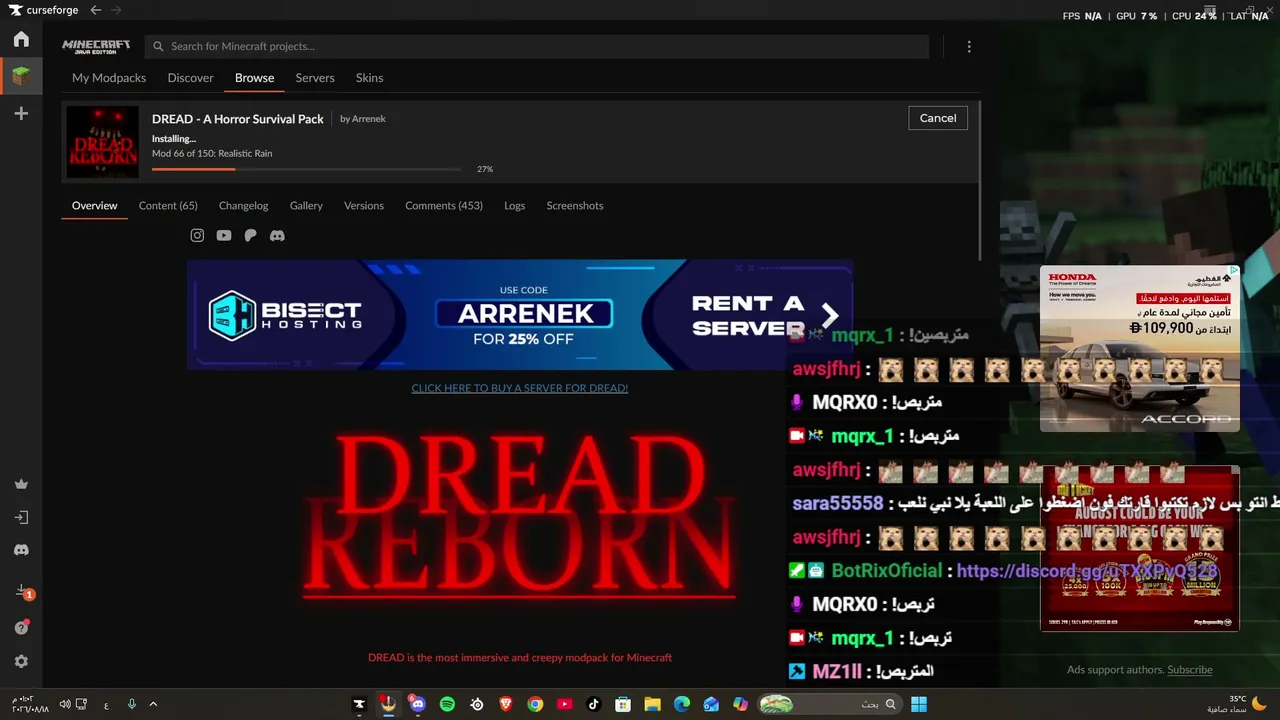Select the Browse tab
Image resolution: width=1280 pixels, height=720 pixels.
tap(255, 78)
